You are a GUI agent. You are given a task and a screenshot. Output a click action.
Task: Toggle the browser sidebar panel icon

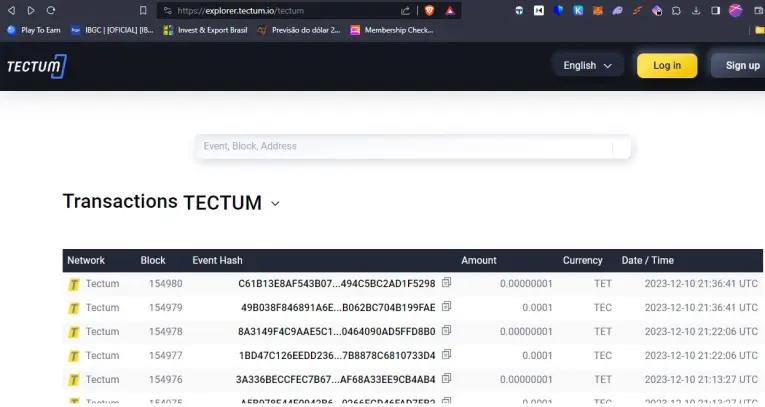pyautogui.click(x=716, y=10)
